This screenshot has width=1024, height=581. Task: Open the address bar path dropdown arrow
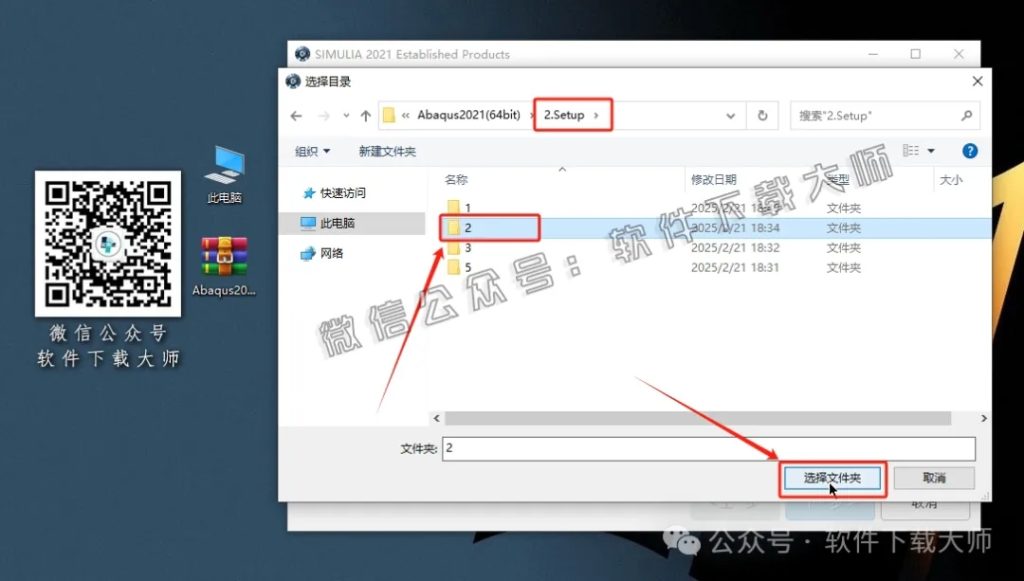click(x=732, y=115)
